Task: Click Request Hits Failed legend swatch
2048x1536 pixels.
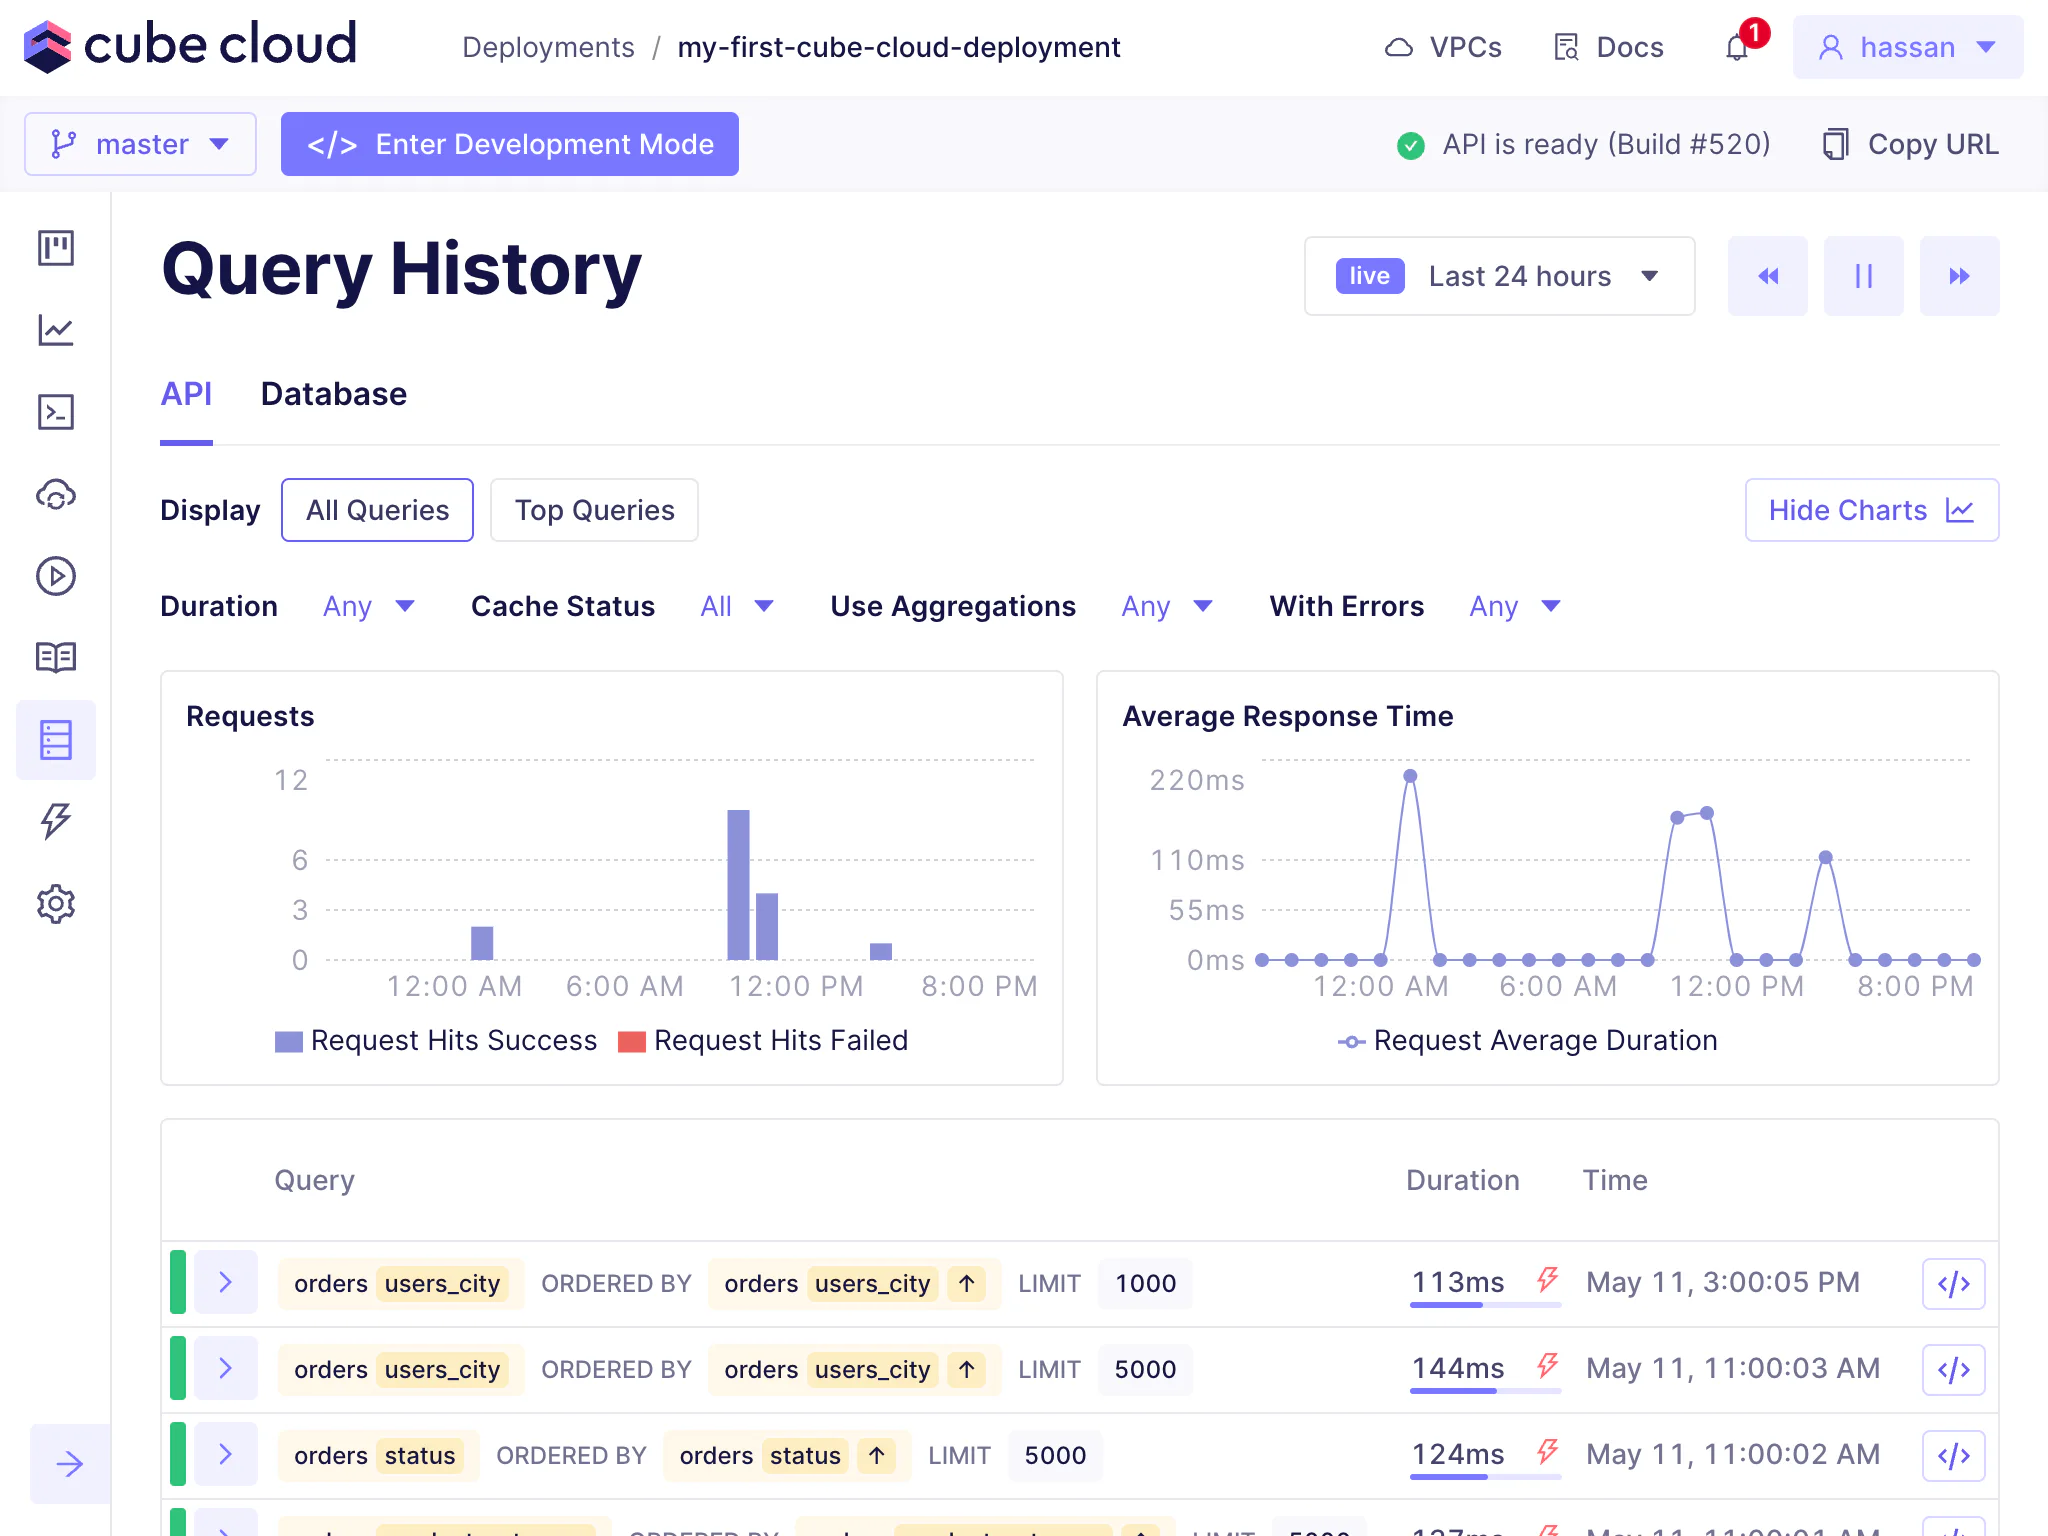Action: click(631, 1041)
